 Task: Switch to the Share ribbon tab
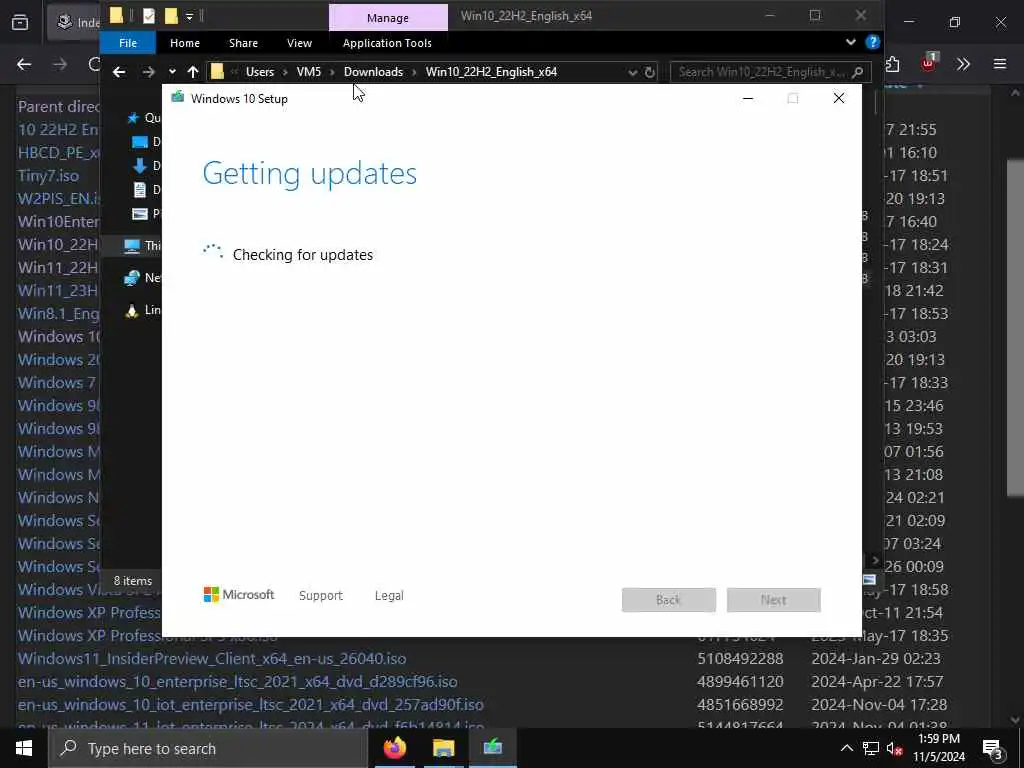[244, 43]
